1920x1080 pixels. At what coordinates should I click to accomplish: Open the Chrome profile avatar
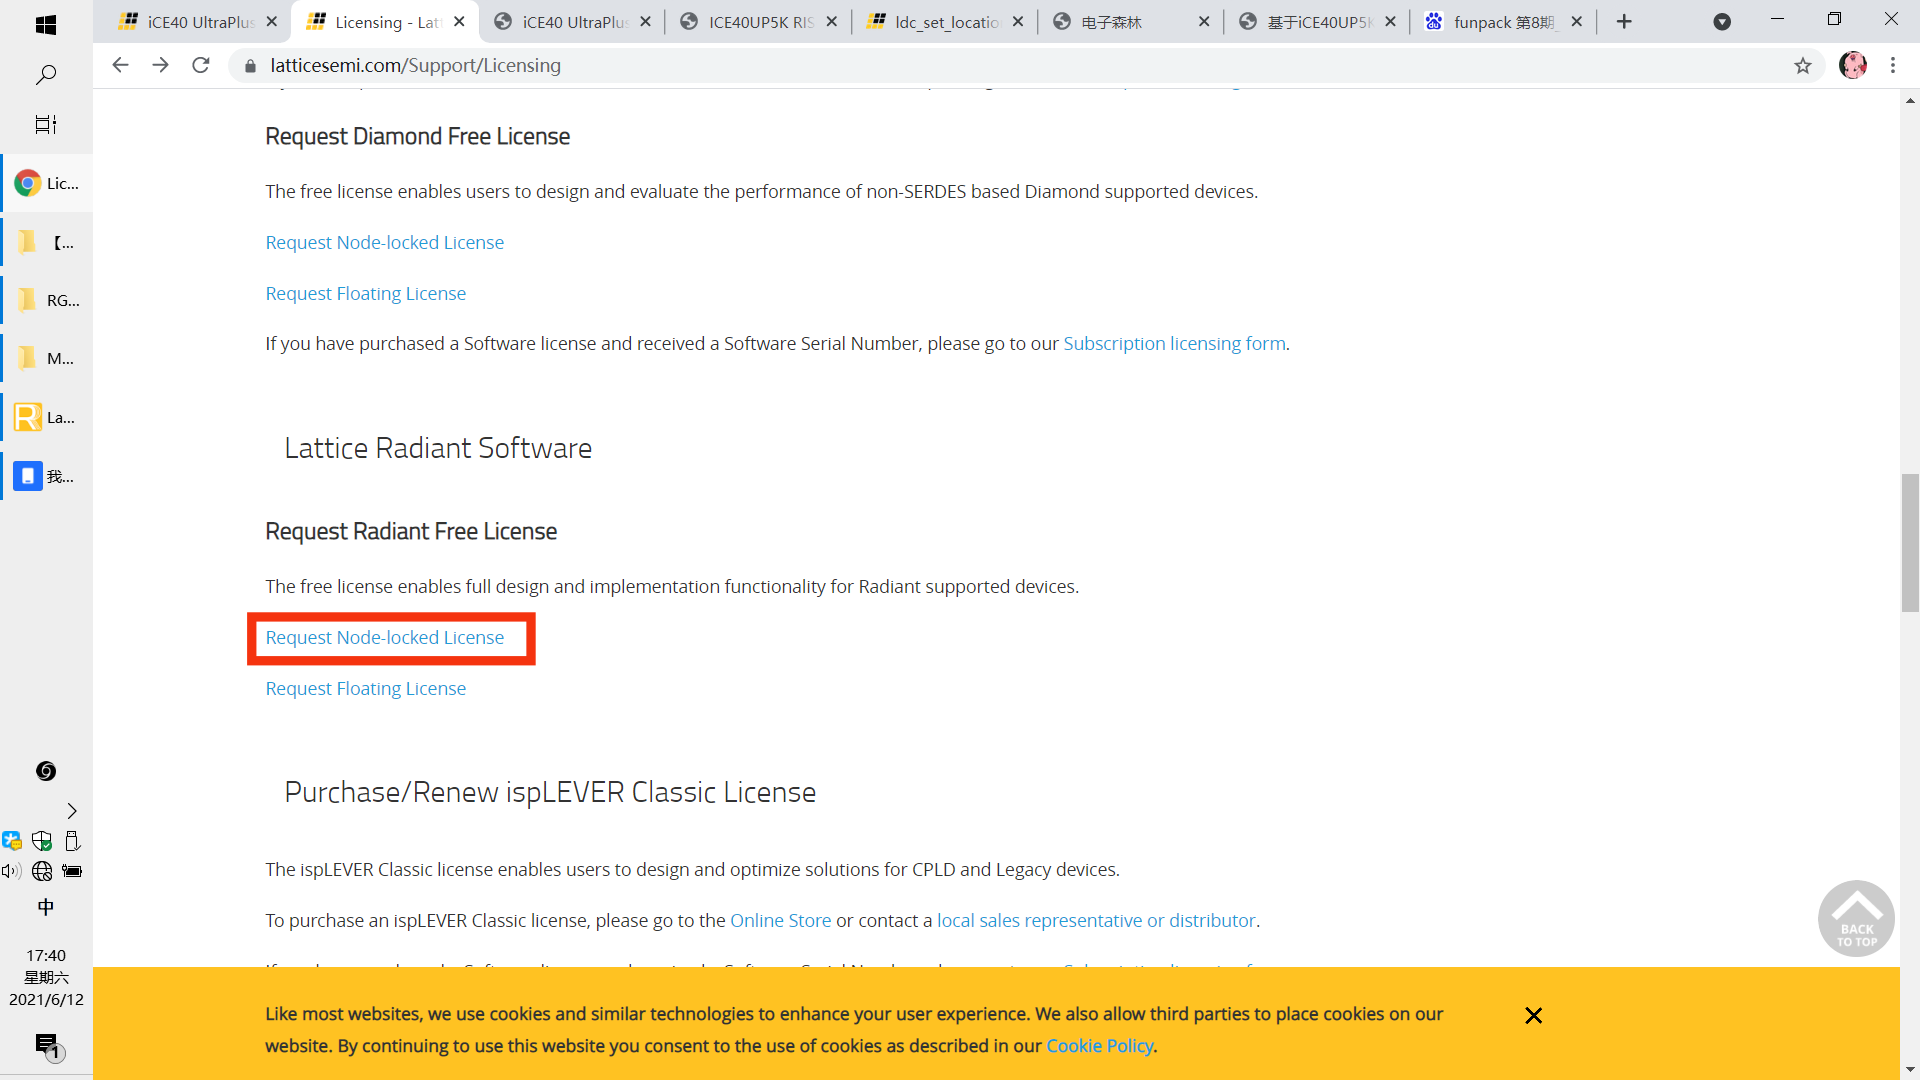tap(1853, 65)
